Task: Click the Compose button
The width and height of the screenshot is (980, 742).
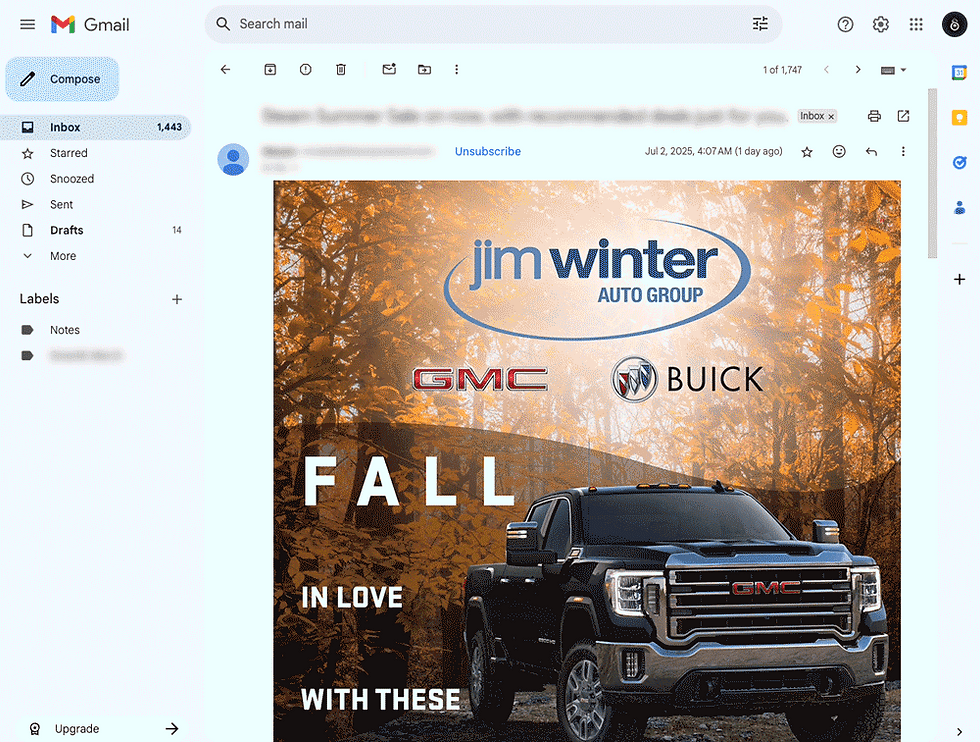Action: pos(62,79)
